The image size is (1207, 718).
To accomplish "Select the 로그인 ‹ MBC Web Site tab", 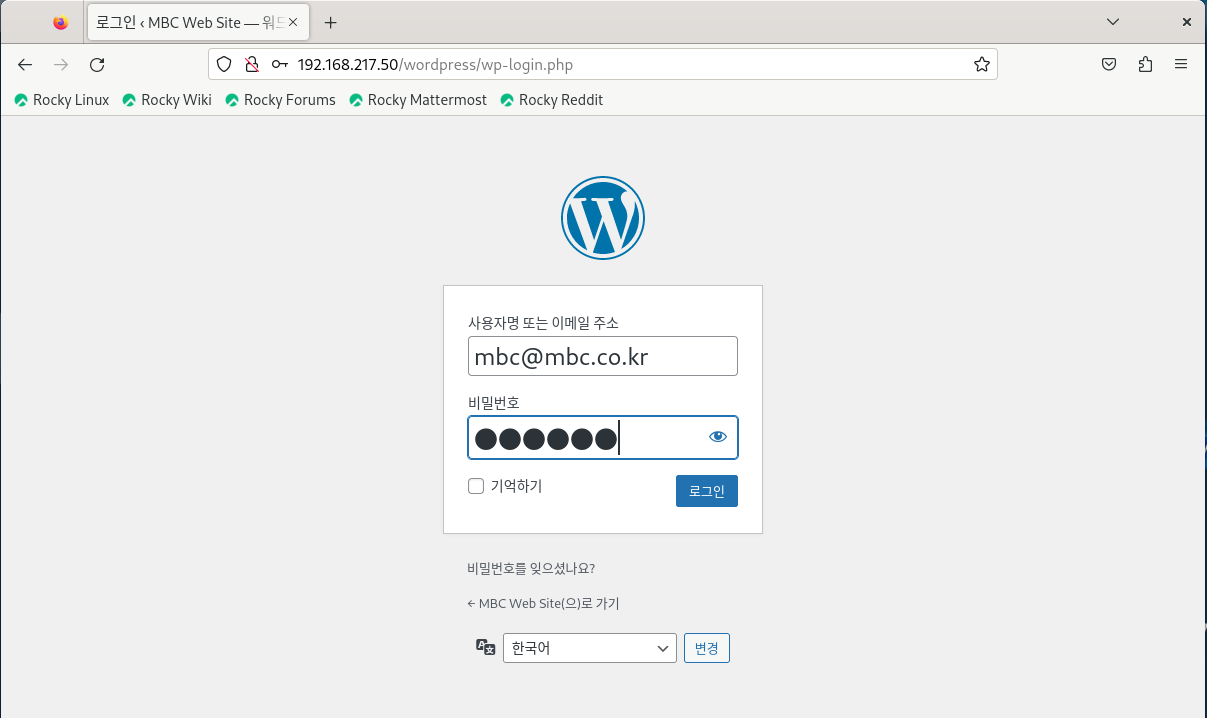I will point(196,22).
